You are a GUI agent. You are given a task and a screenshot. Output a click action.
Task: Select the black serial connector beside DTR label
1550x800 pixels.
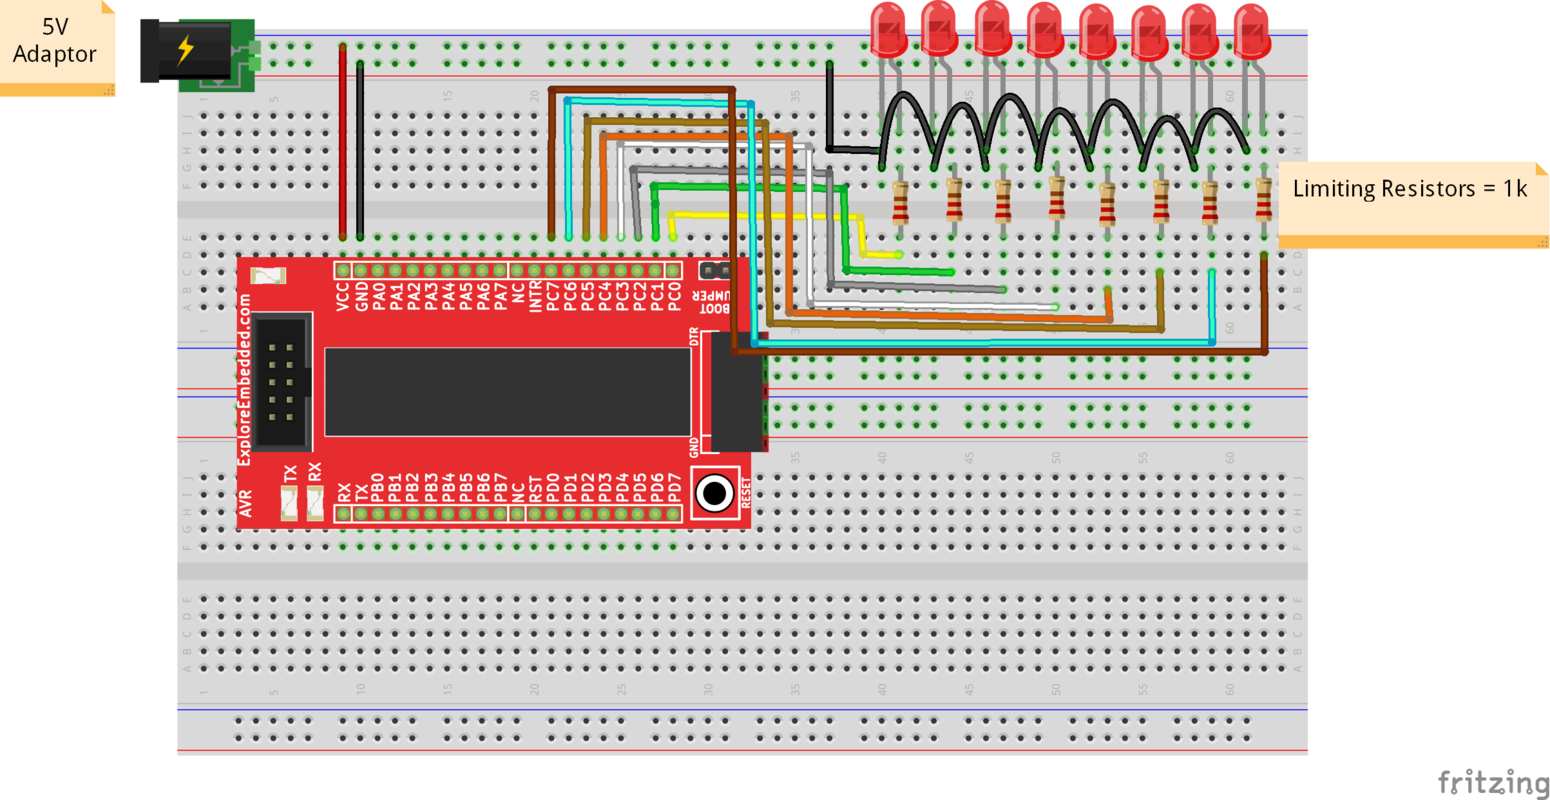point(737,392)
